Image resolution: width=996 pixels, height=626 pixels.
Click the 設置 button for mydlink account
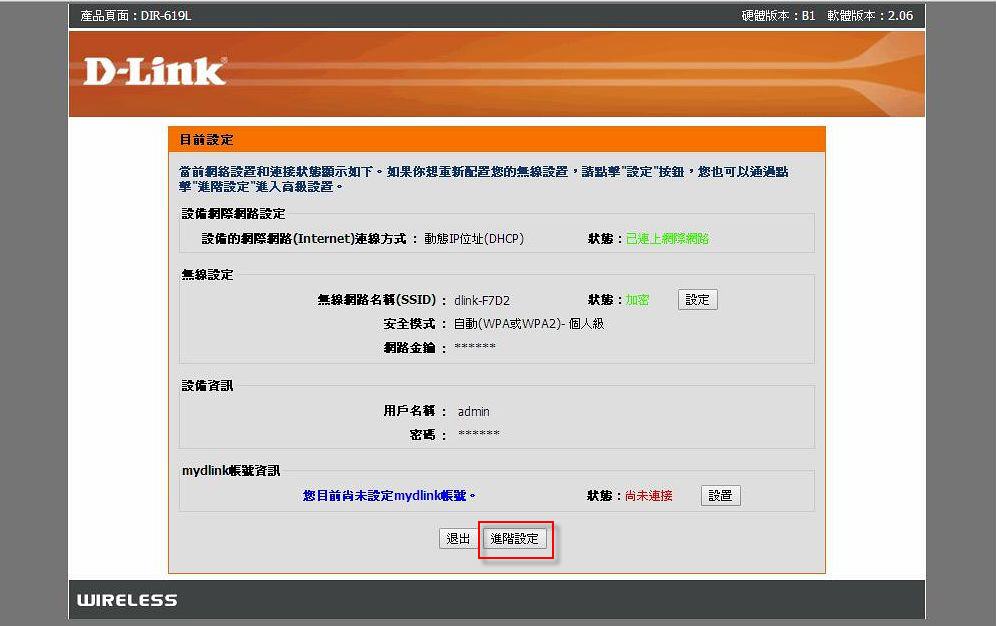click(x=720, y=496)
